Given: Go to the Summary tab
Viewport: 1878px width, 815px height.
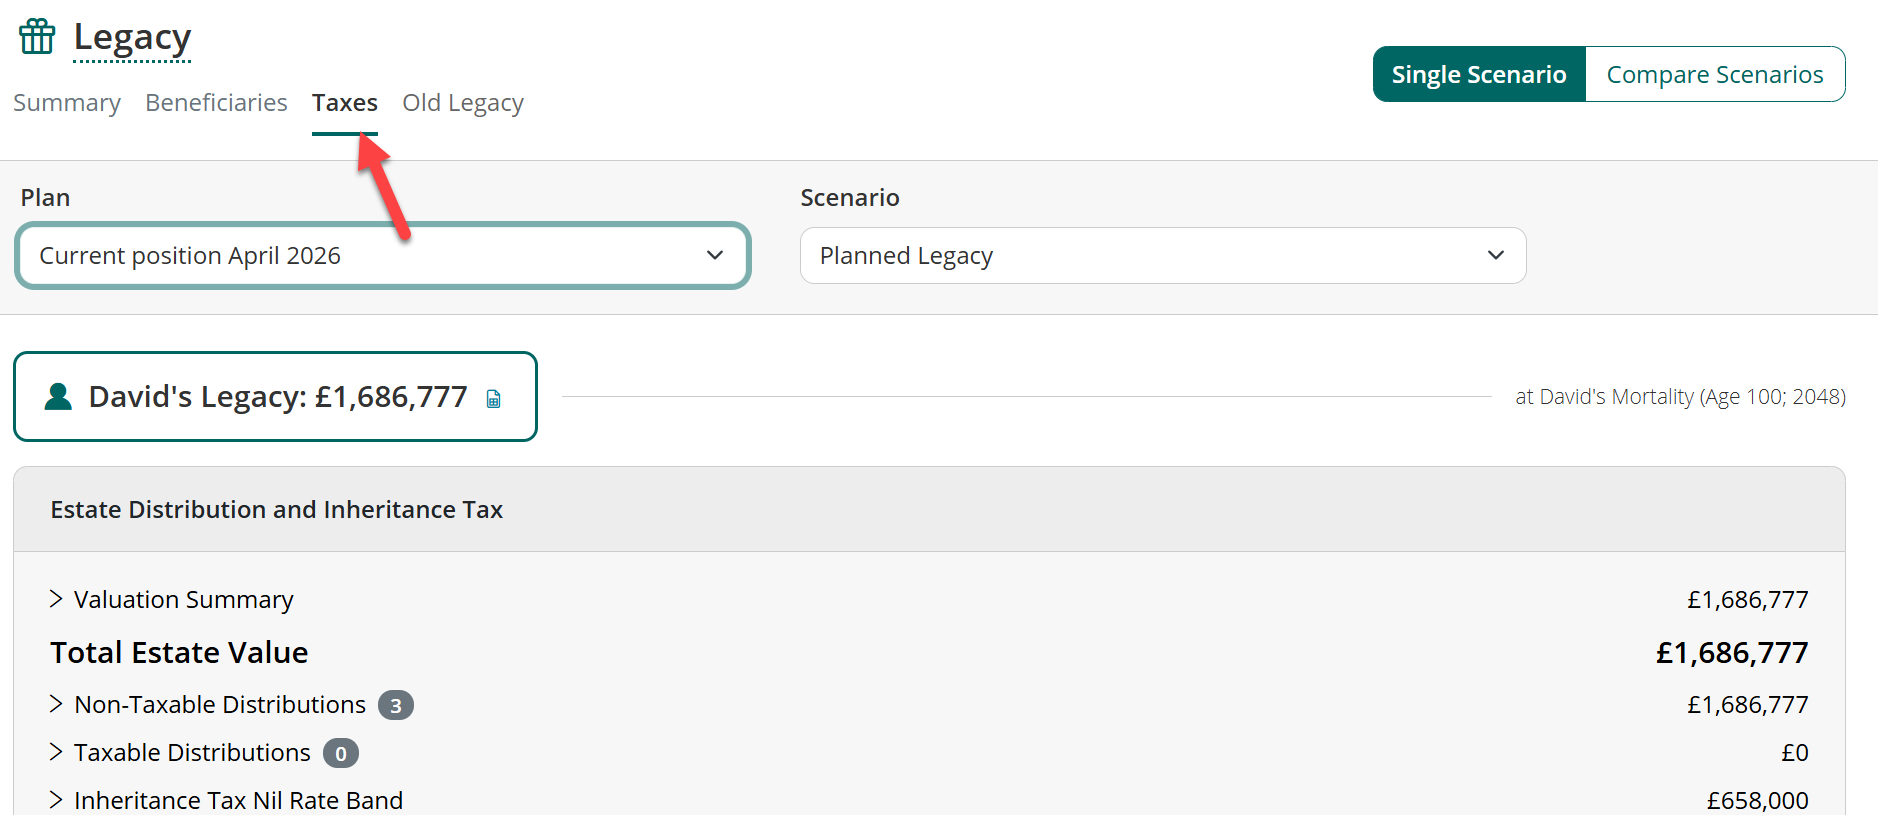Looking at the screenshot, I should pyautogui.click(x=67, y=103).
